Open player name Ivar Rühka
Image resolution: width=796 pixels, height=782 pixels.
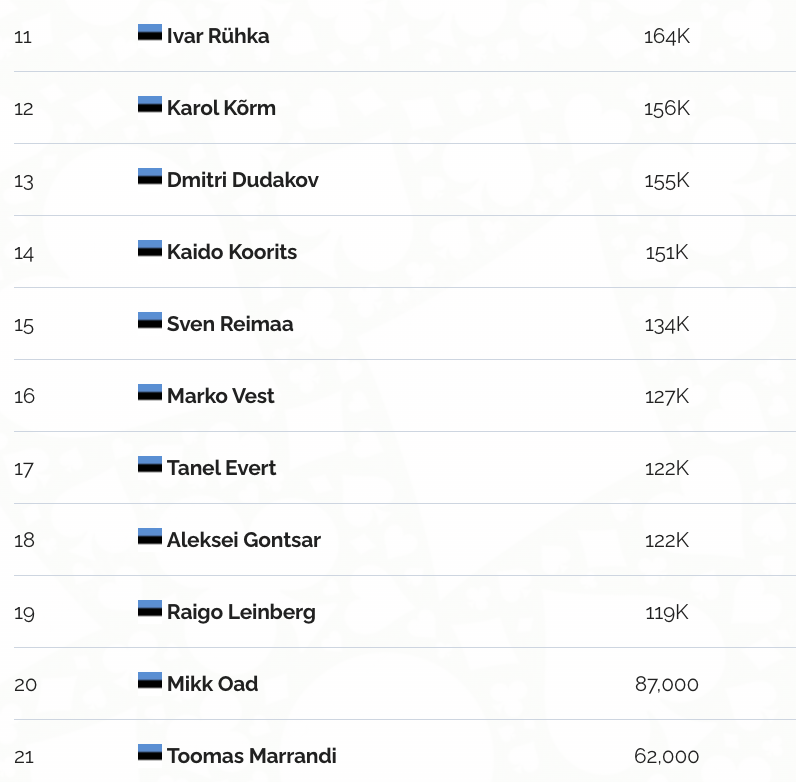(x=218, y=36)
